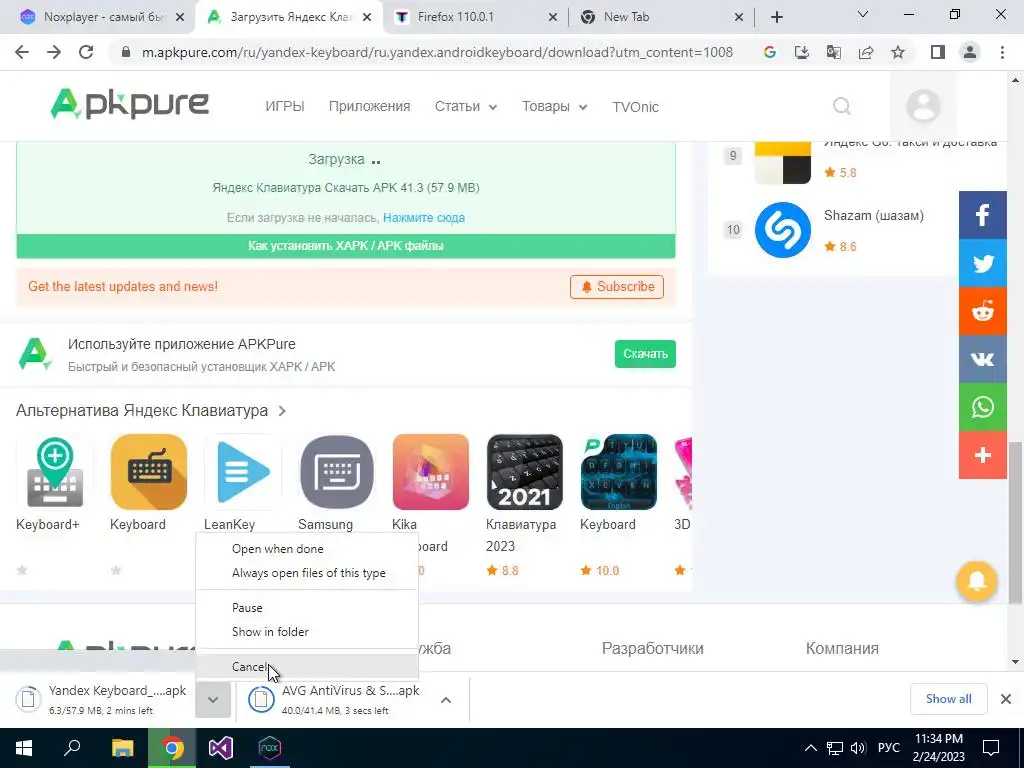The width and height of the screenshot is (1024, 768).
Task: Open the translate page icon
Action: coord(834,52)
